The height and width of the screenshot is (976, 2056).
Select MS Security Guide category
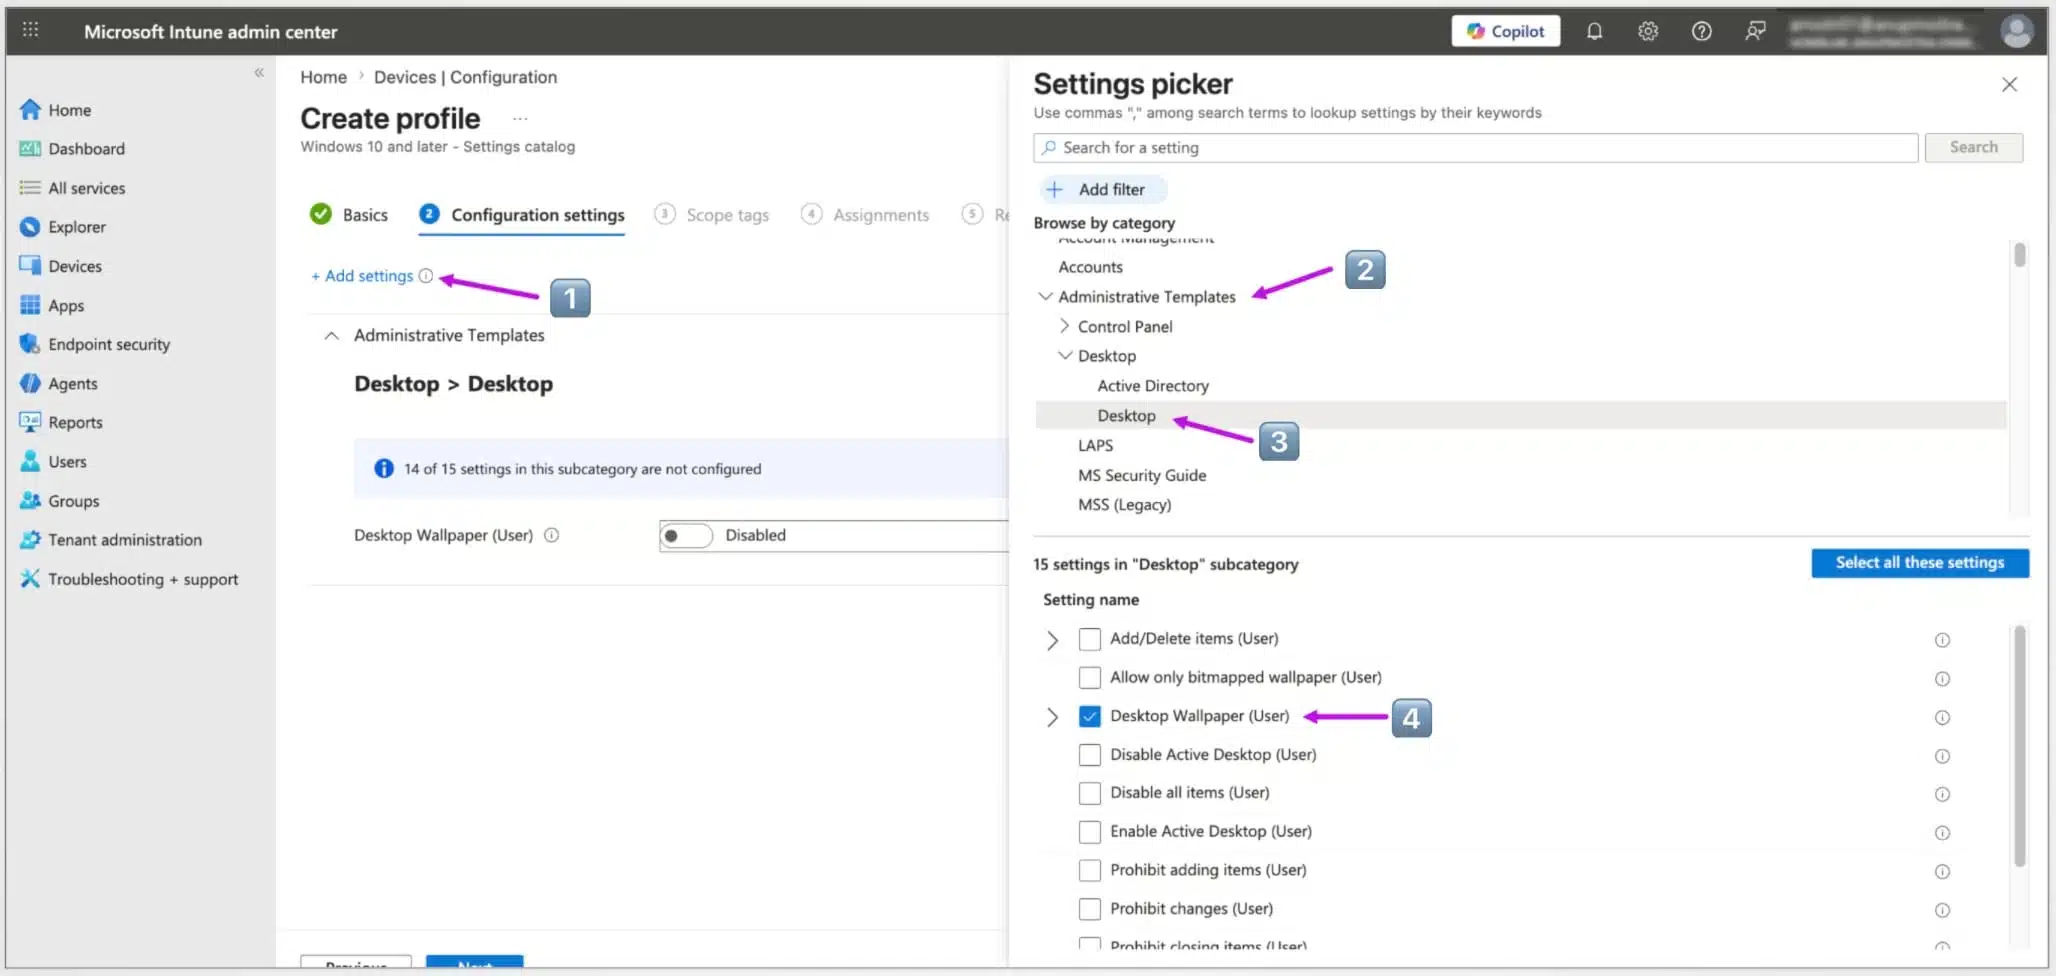click(x=1142, y=475)
